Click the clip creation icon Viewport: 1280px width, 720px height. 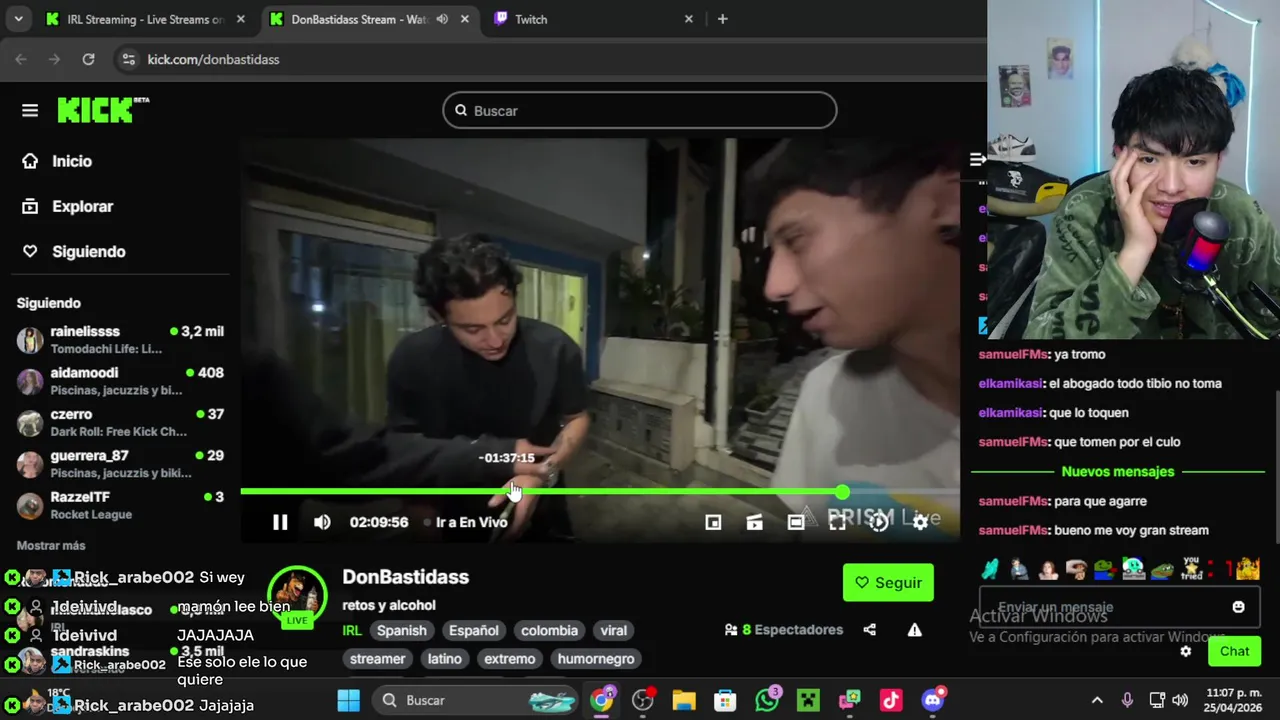point(755,522)
